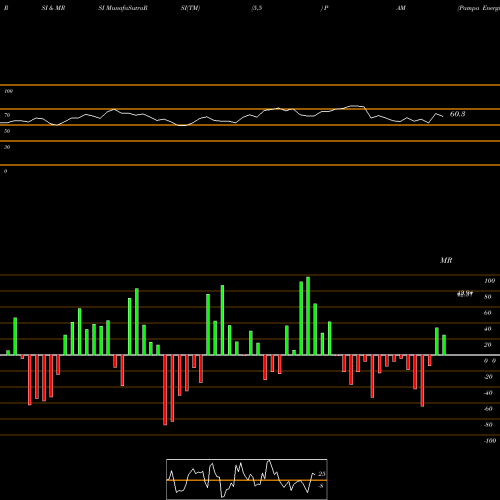Click the tallest green MR histogram bar
The width and height of the screenshot is (500, 500).
308,316
